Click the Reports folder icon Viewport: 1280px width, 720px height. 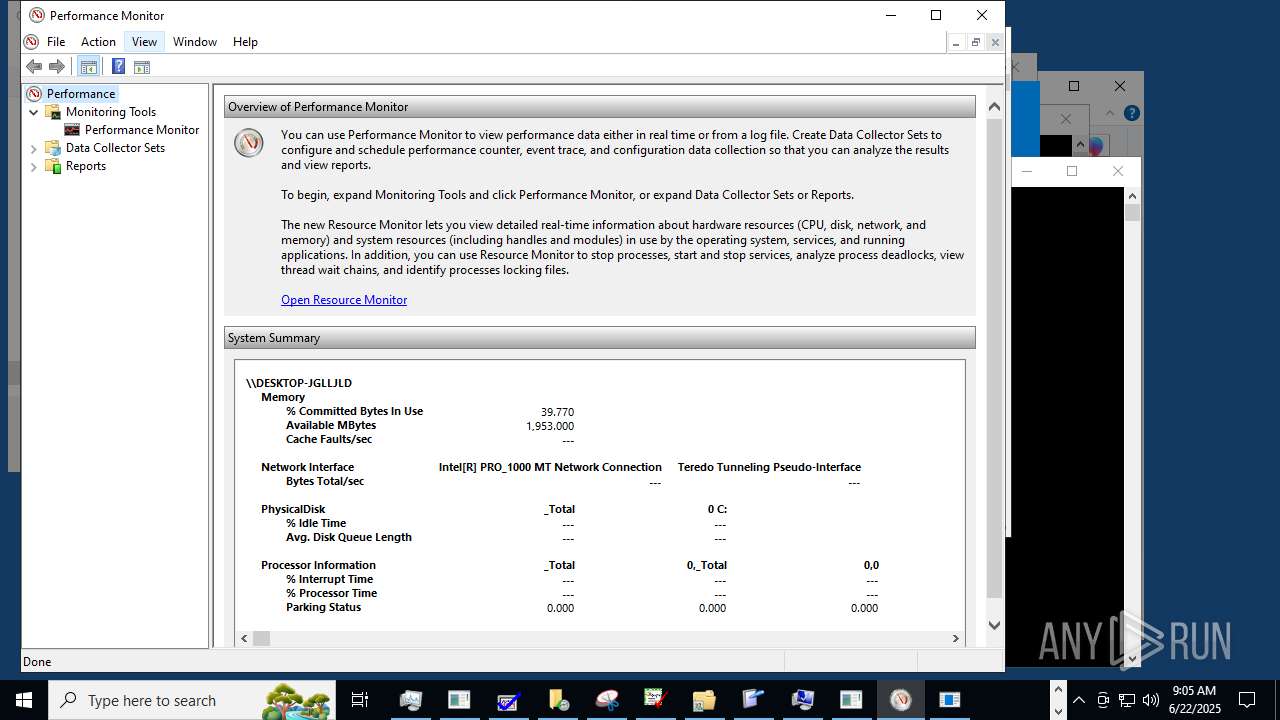pos(53,166)
